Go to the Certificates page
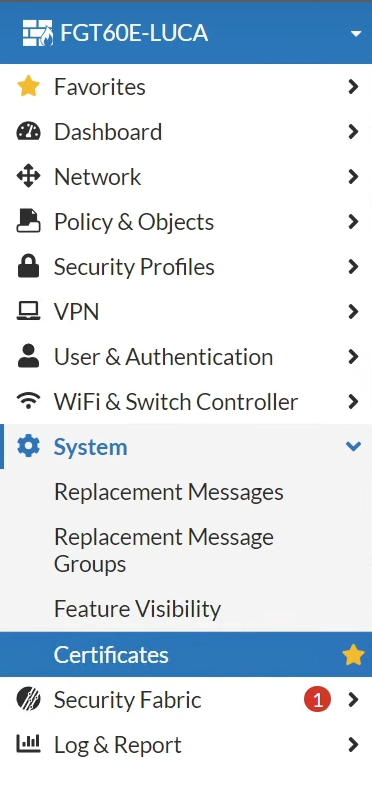Image resolution: width=372 pixels, height=792 pixels. (x=111, y=655)
